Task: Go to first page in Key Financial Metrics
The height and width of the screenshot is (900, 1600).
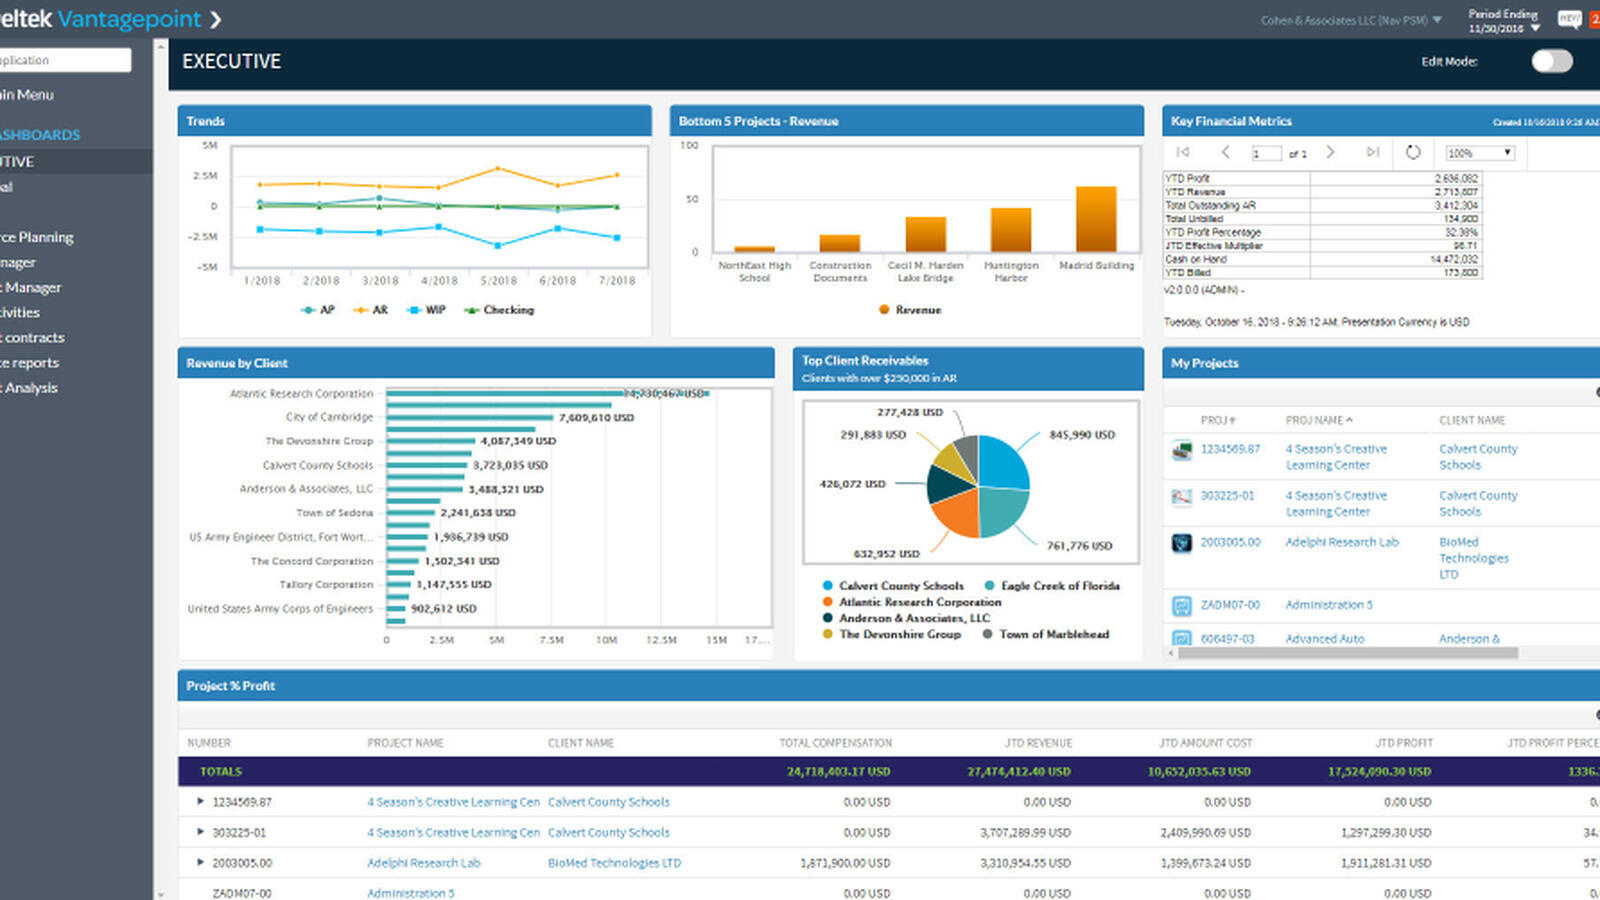Action: point(1183,152)
